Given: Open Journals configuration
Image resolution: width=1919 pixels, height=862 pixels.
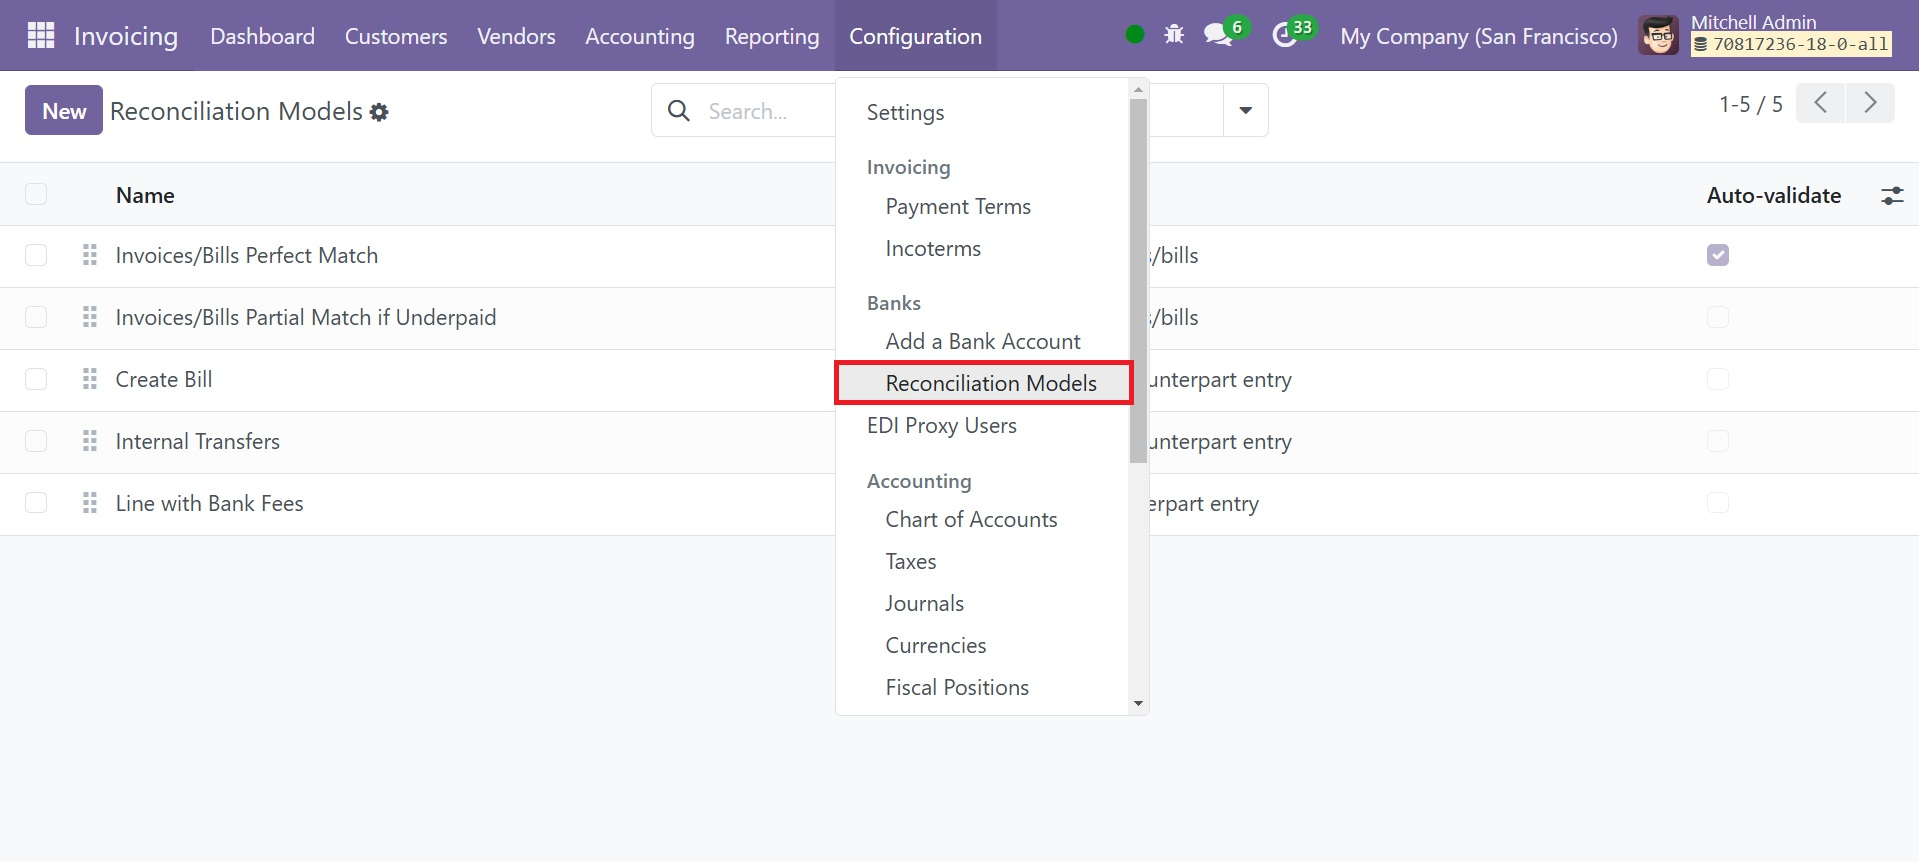Looking at the screenshot, I should (925, 603).
